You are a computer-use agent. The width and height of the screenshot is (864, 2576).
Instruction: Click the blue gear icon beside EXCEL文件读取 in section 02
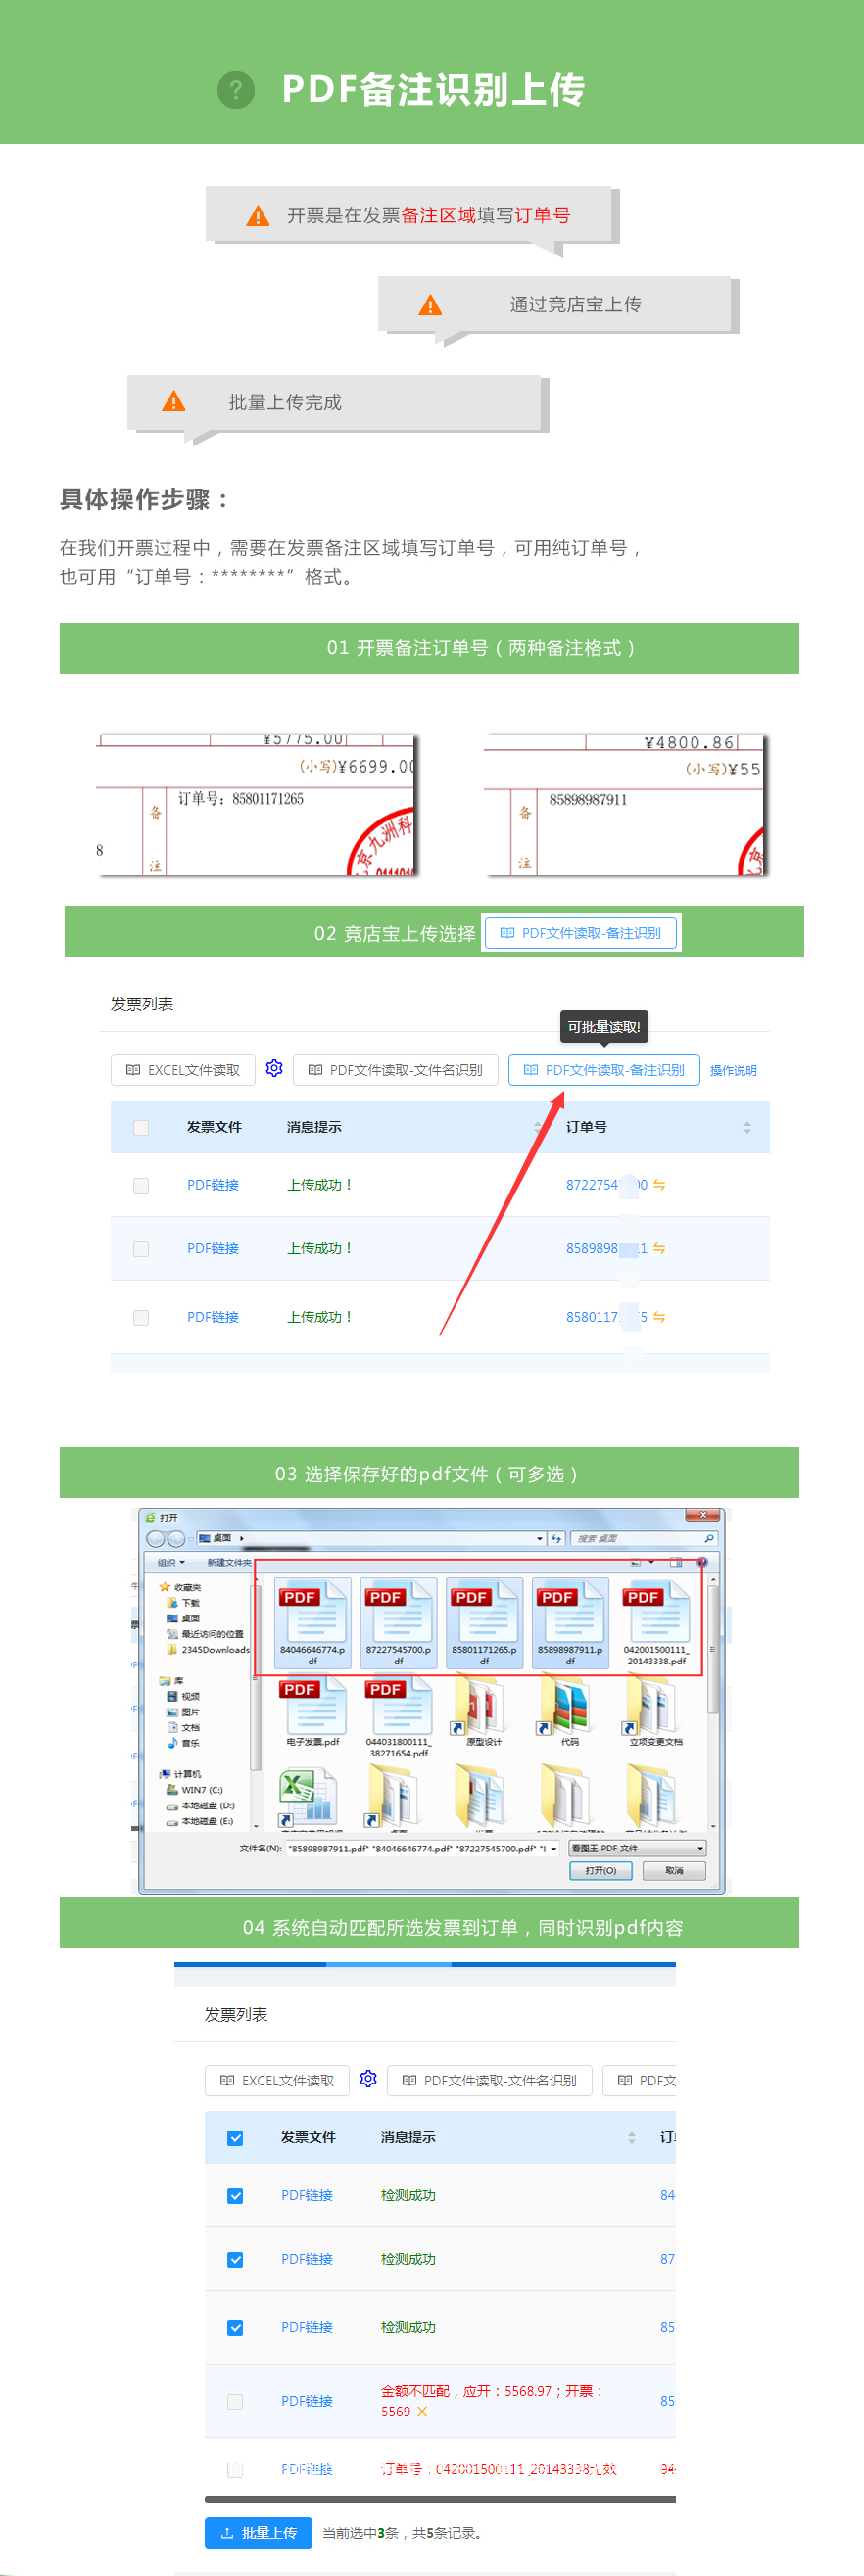click(x=274, y=1068)
